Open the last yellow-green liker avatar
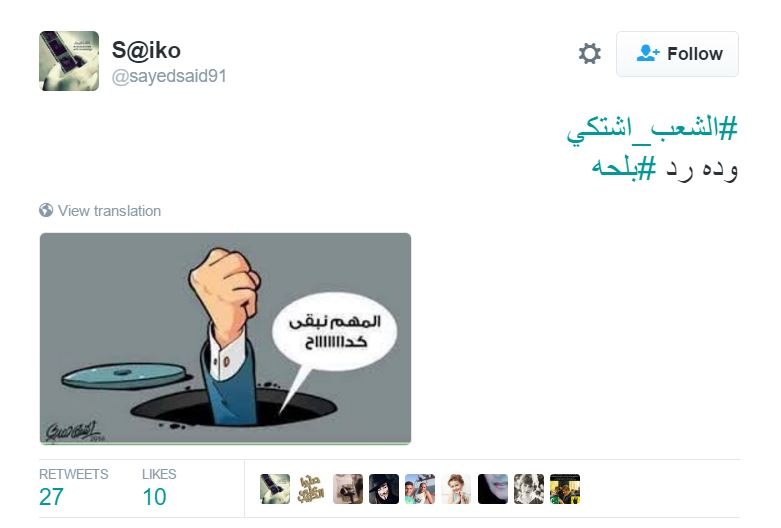Viewport: 781px width, 528px height. [x=565, y=489]
